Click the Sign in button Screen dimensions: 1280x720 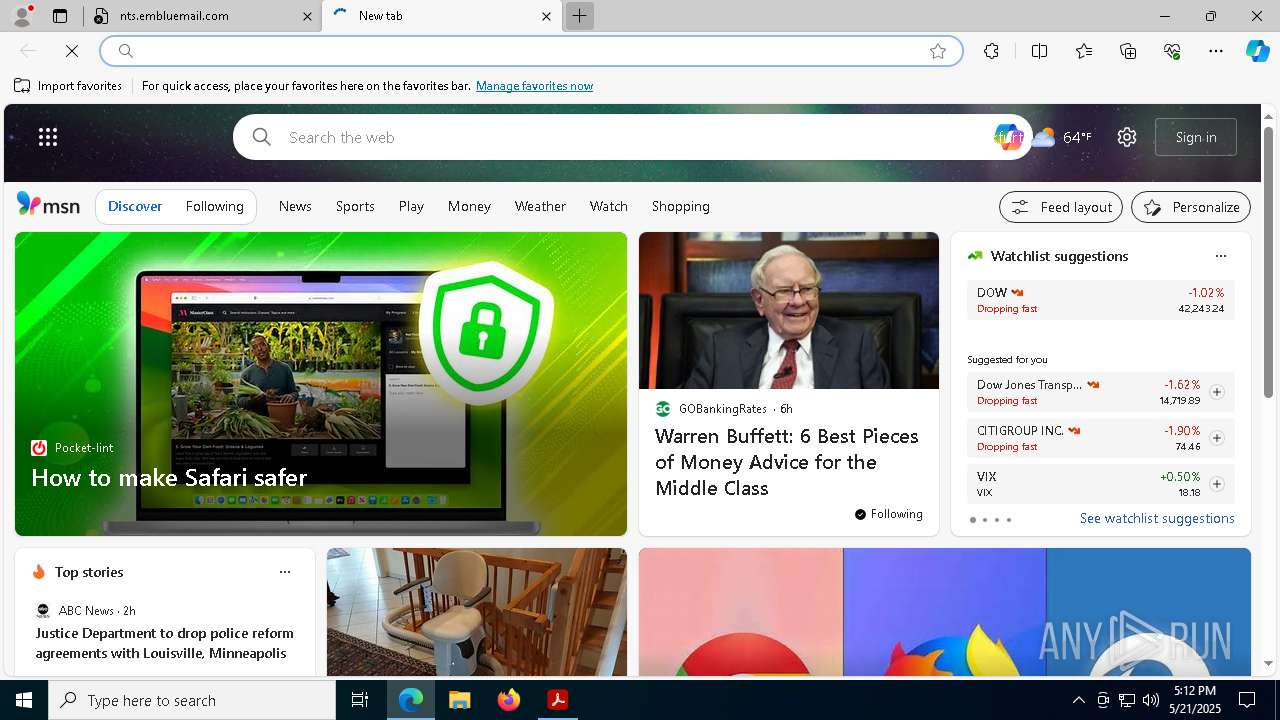click(1196, 137)
